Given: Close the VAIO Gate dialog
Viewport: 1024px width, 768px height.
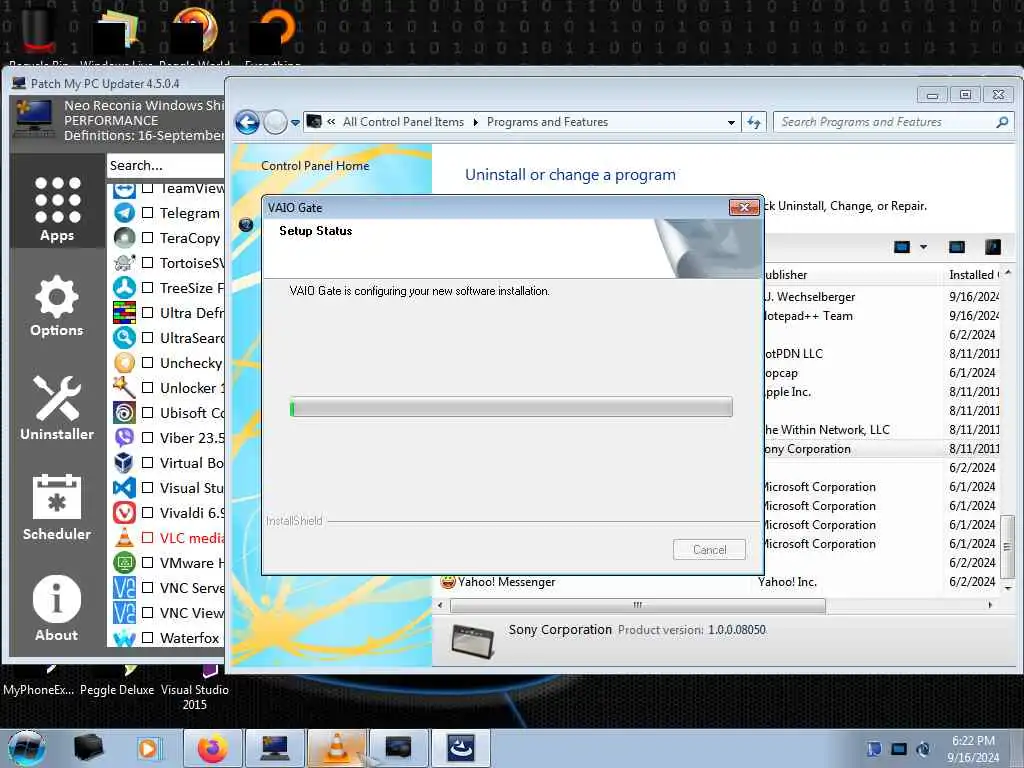Looking at the screenshot, I should click(x=744, y=208).
